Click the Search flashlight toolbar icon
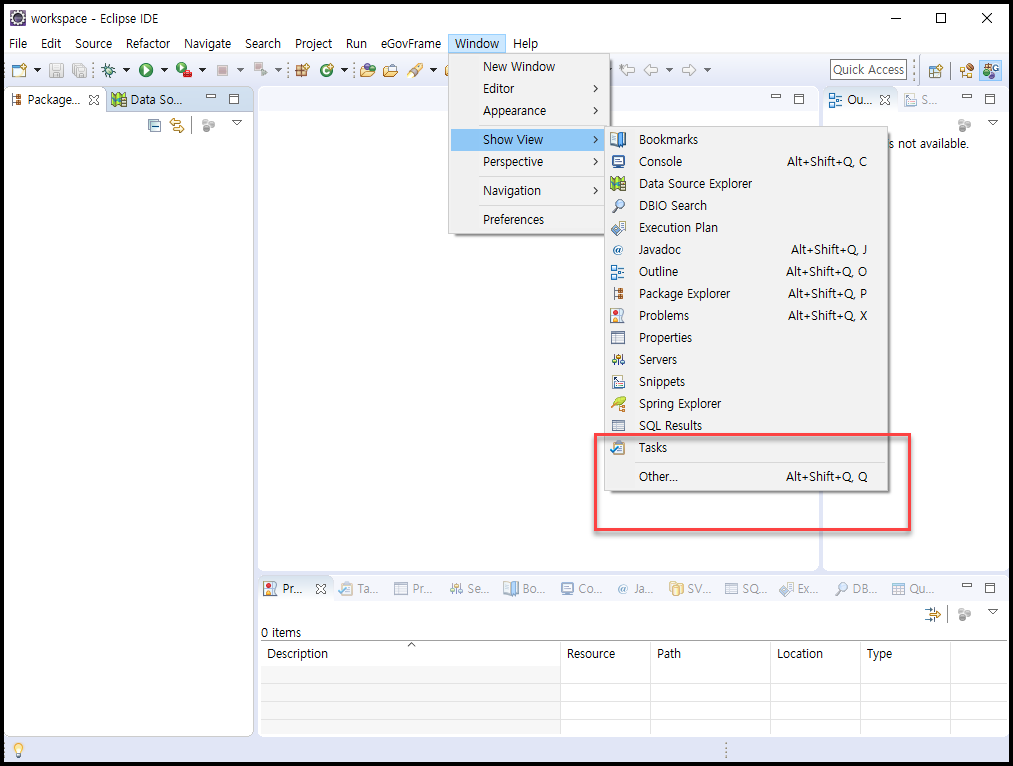Screen dimensions: 1013x766 [x=415, y=70]
